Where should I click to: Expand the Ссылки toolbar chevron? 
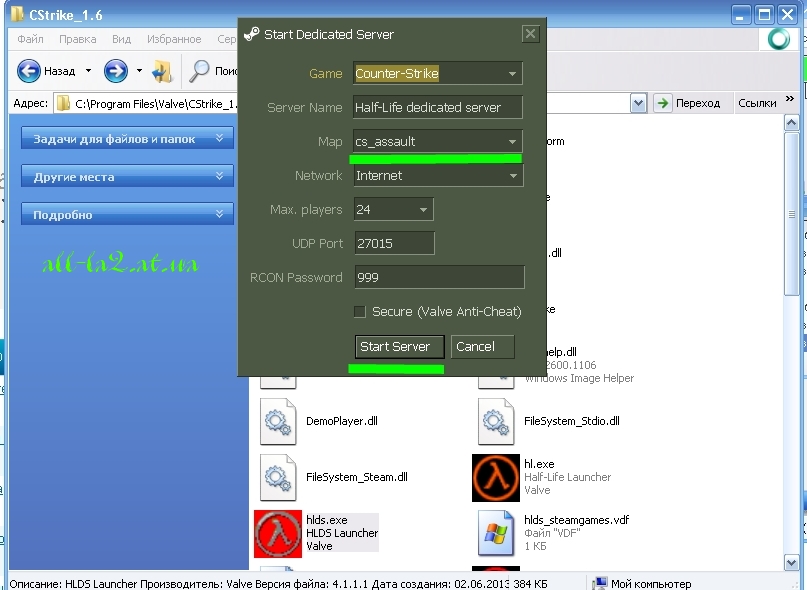[x=790, y=99]
